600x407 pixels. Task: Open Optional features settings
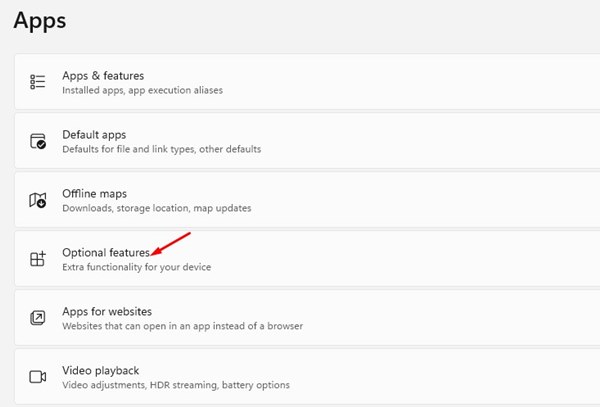pos(307,259)
